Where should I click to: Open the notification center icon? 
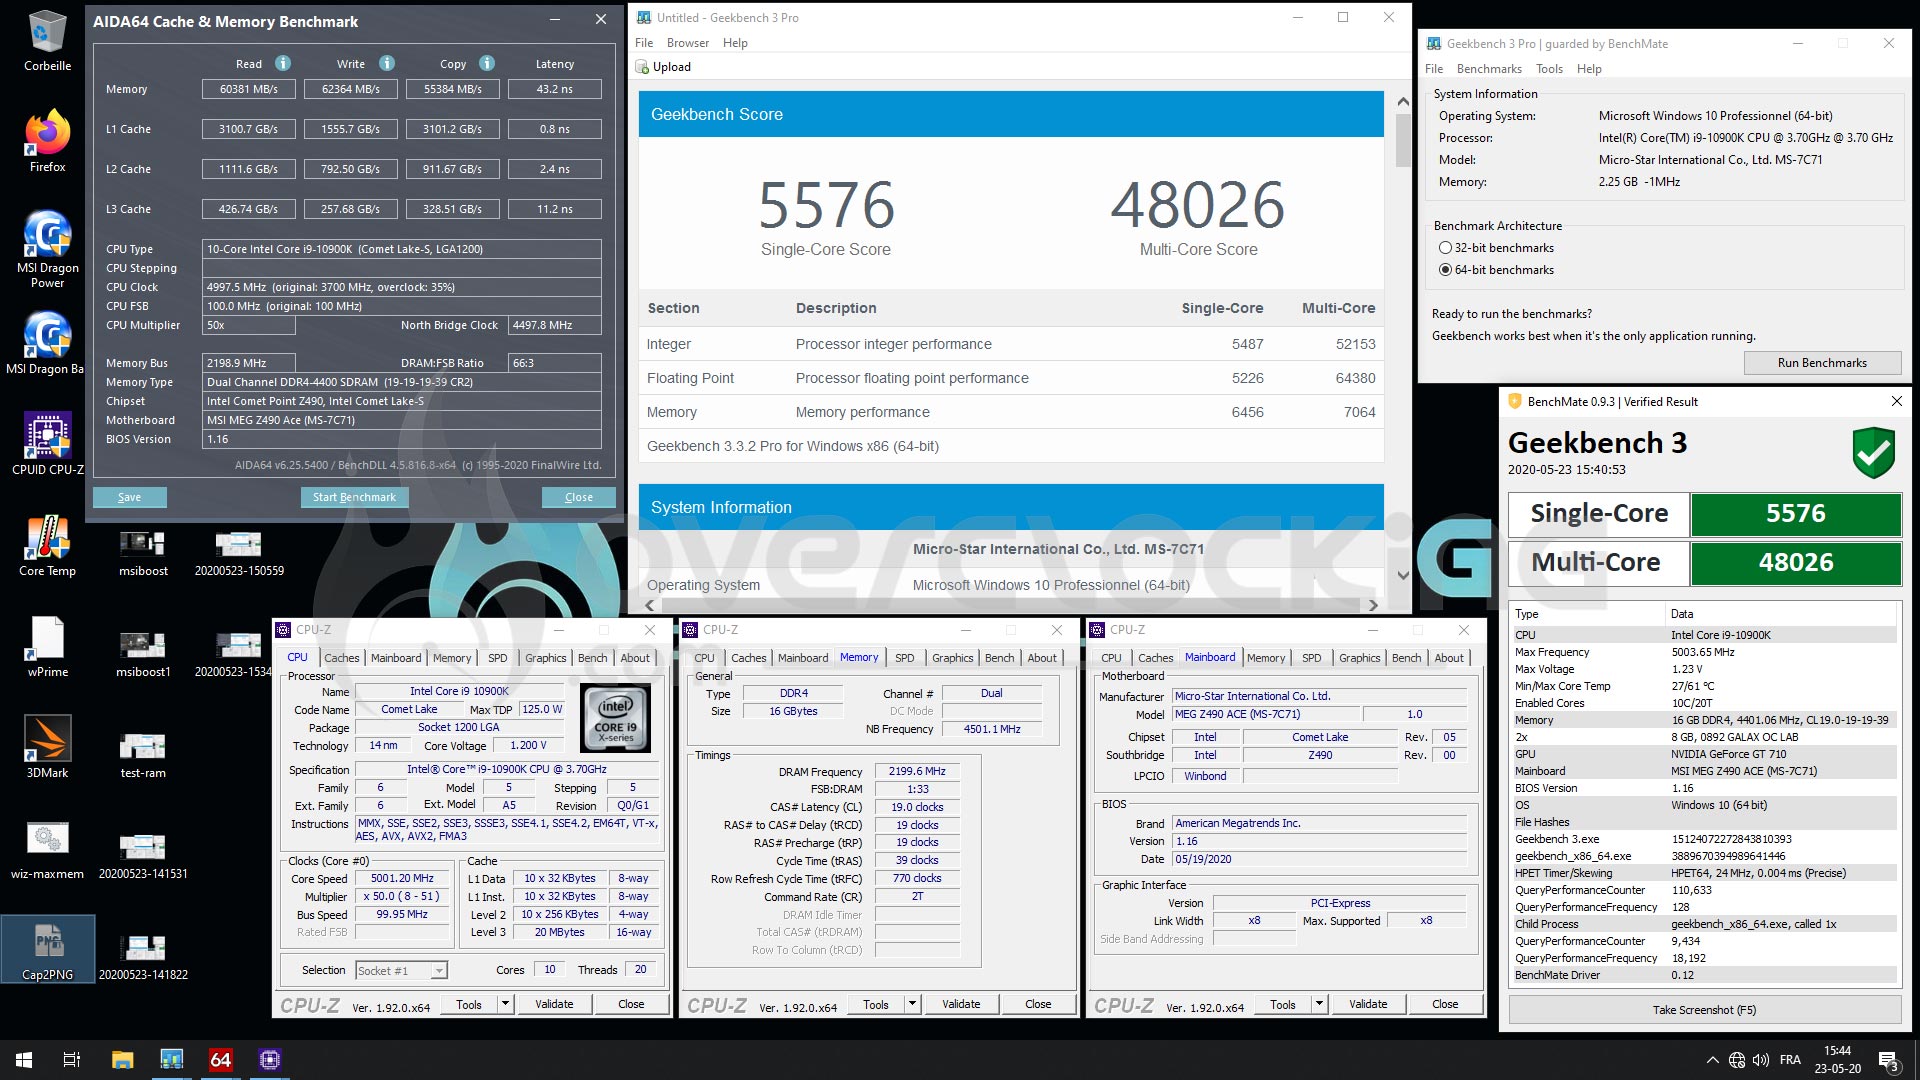click(x=1888, y=1060)
